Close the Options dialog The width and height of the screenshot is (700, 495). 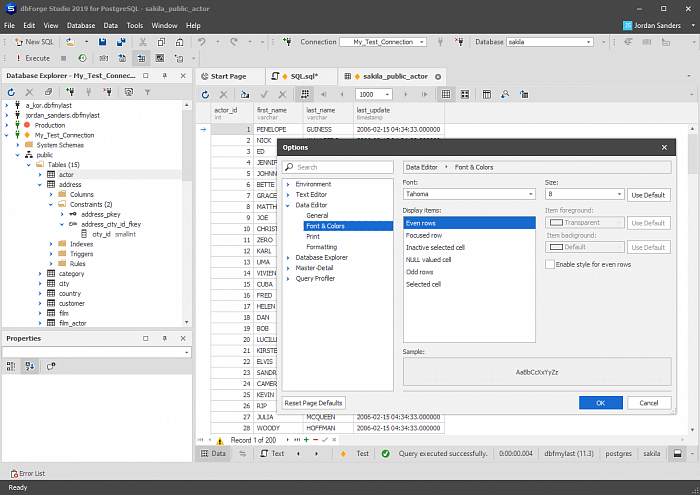pos(664,148)
